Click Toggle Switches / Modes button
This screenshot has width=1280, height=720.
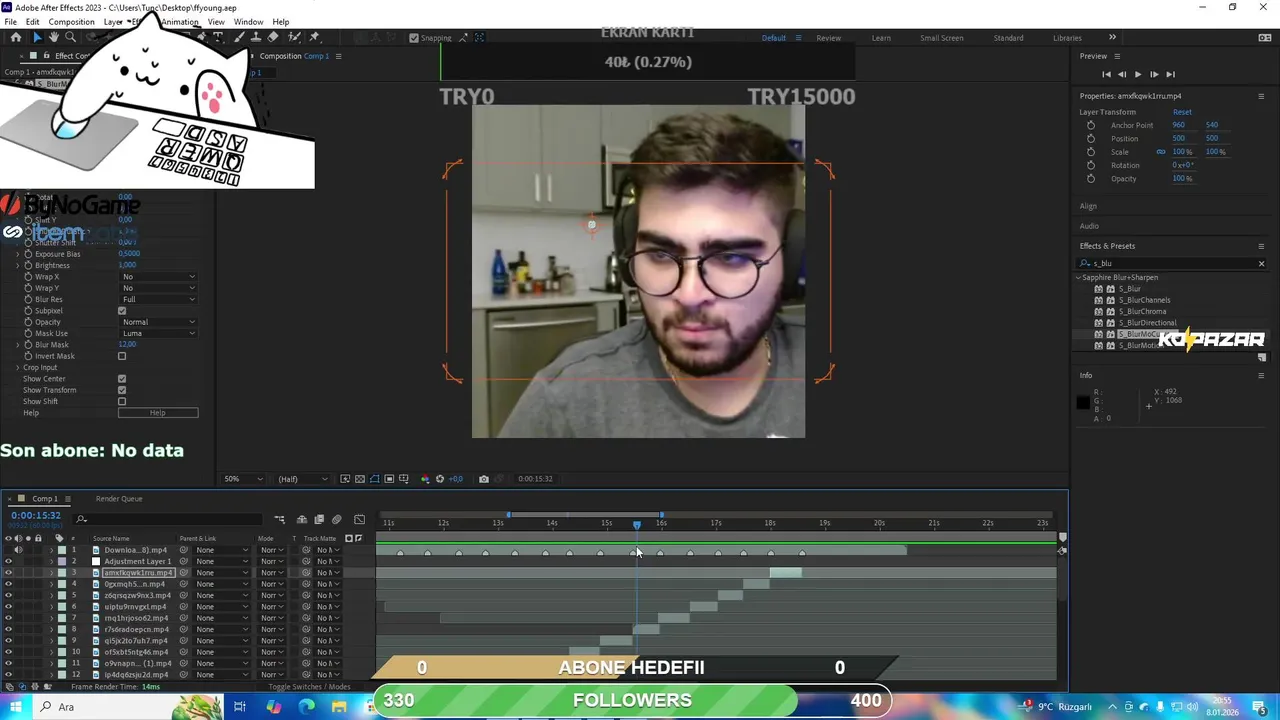click(x=310, y=687)
